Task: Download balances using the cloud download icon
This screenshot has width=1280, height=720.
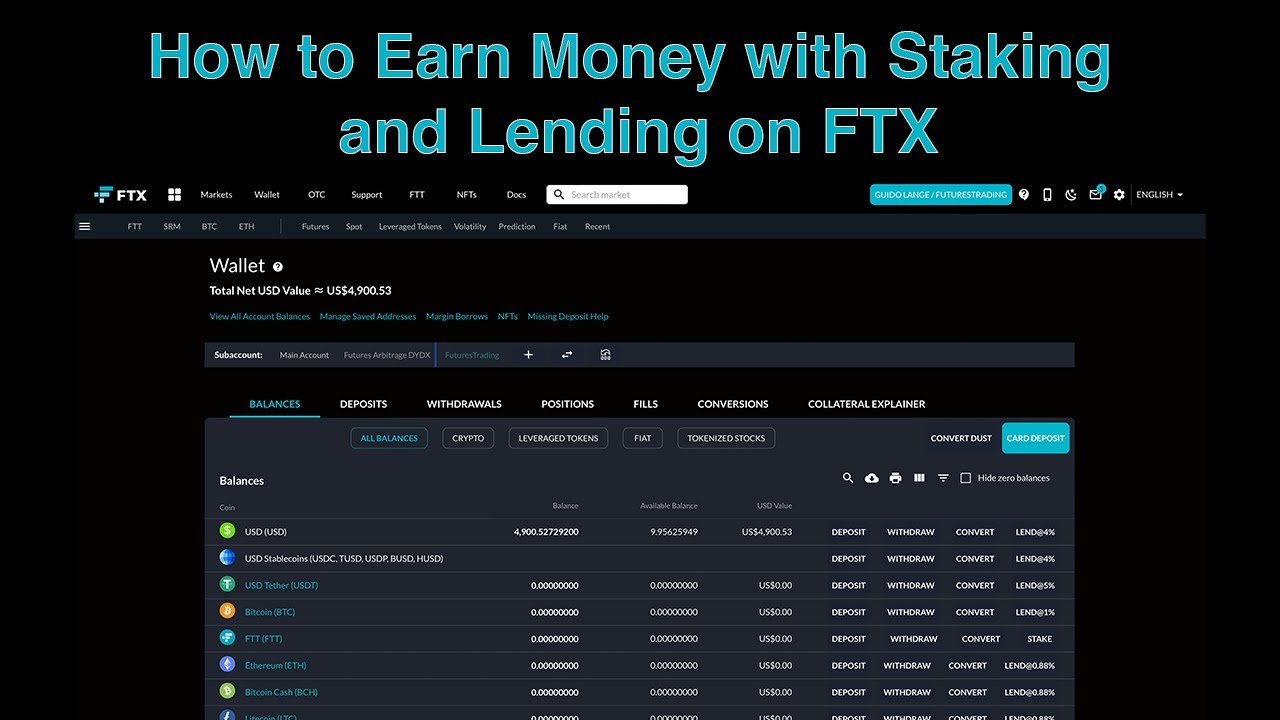Action: (x=871, y=478)
